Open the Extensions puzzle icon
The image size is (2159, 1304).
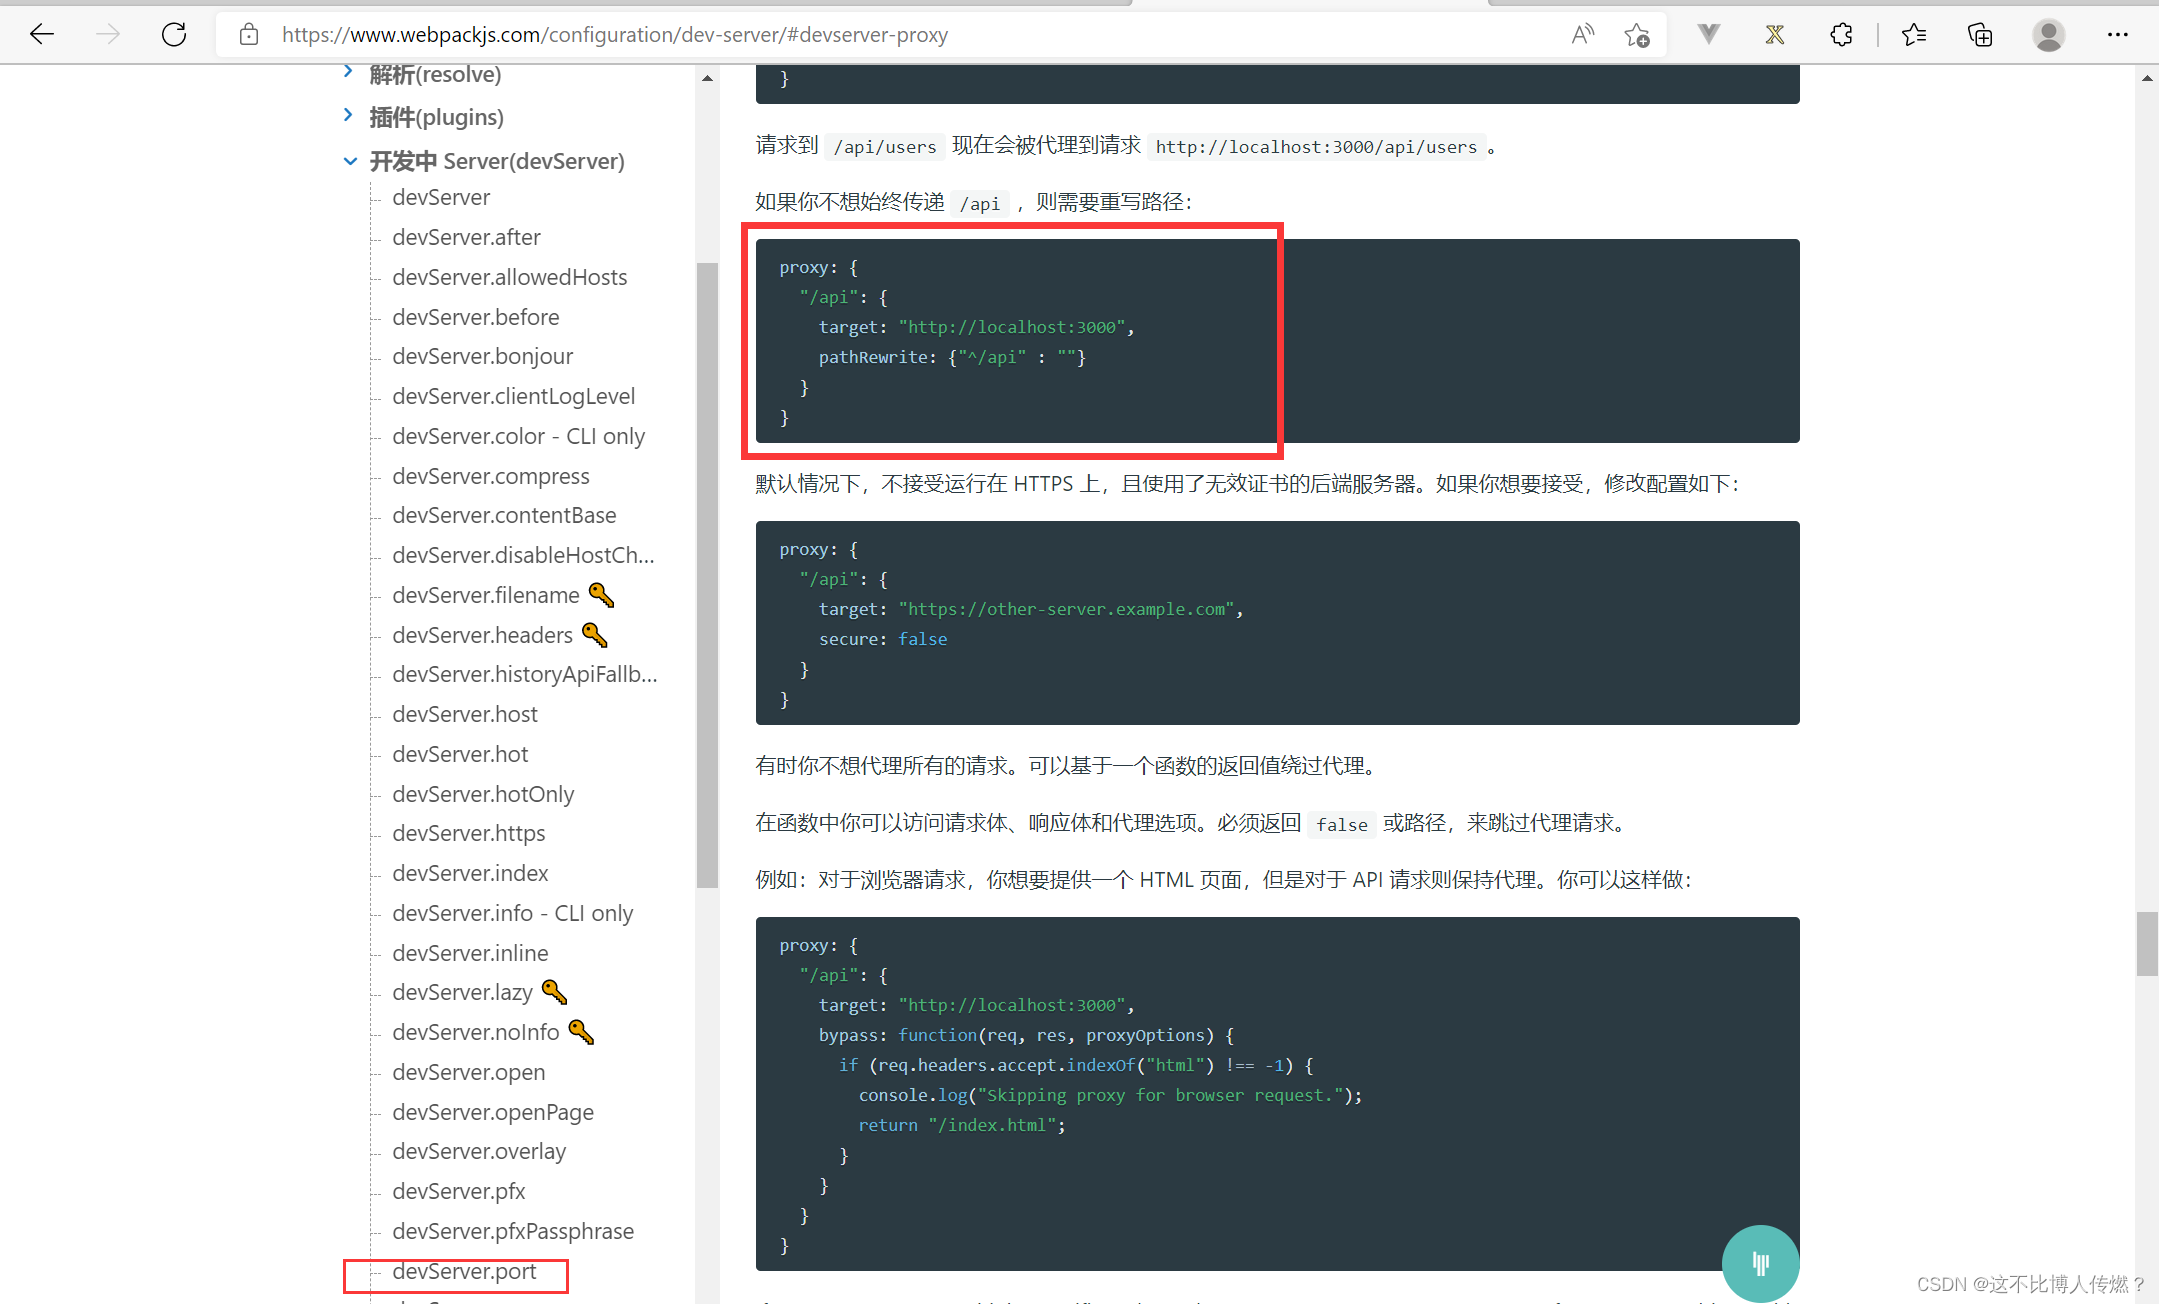pos(1841,35)
